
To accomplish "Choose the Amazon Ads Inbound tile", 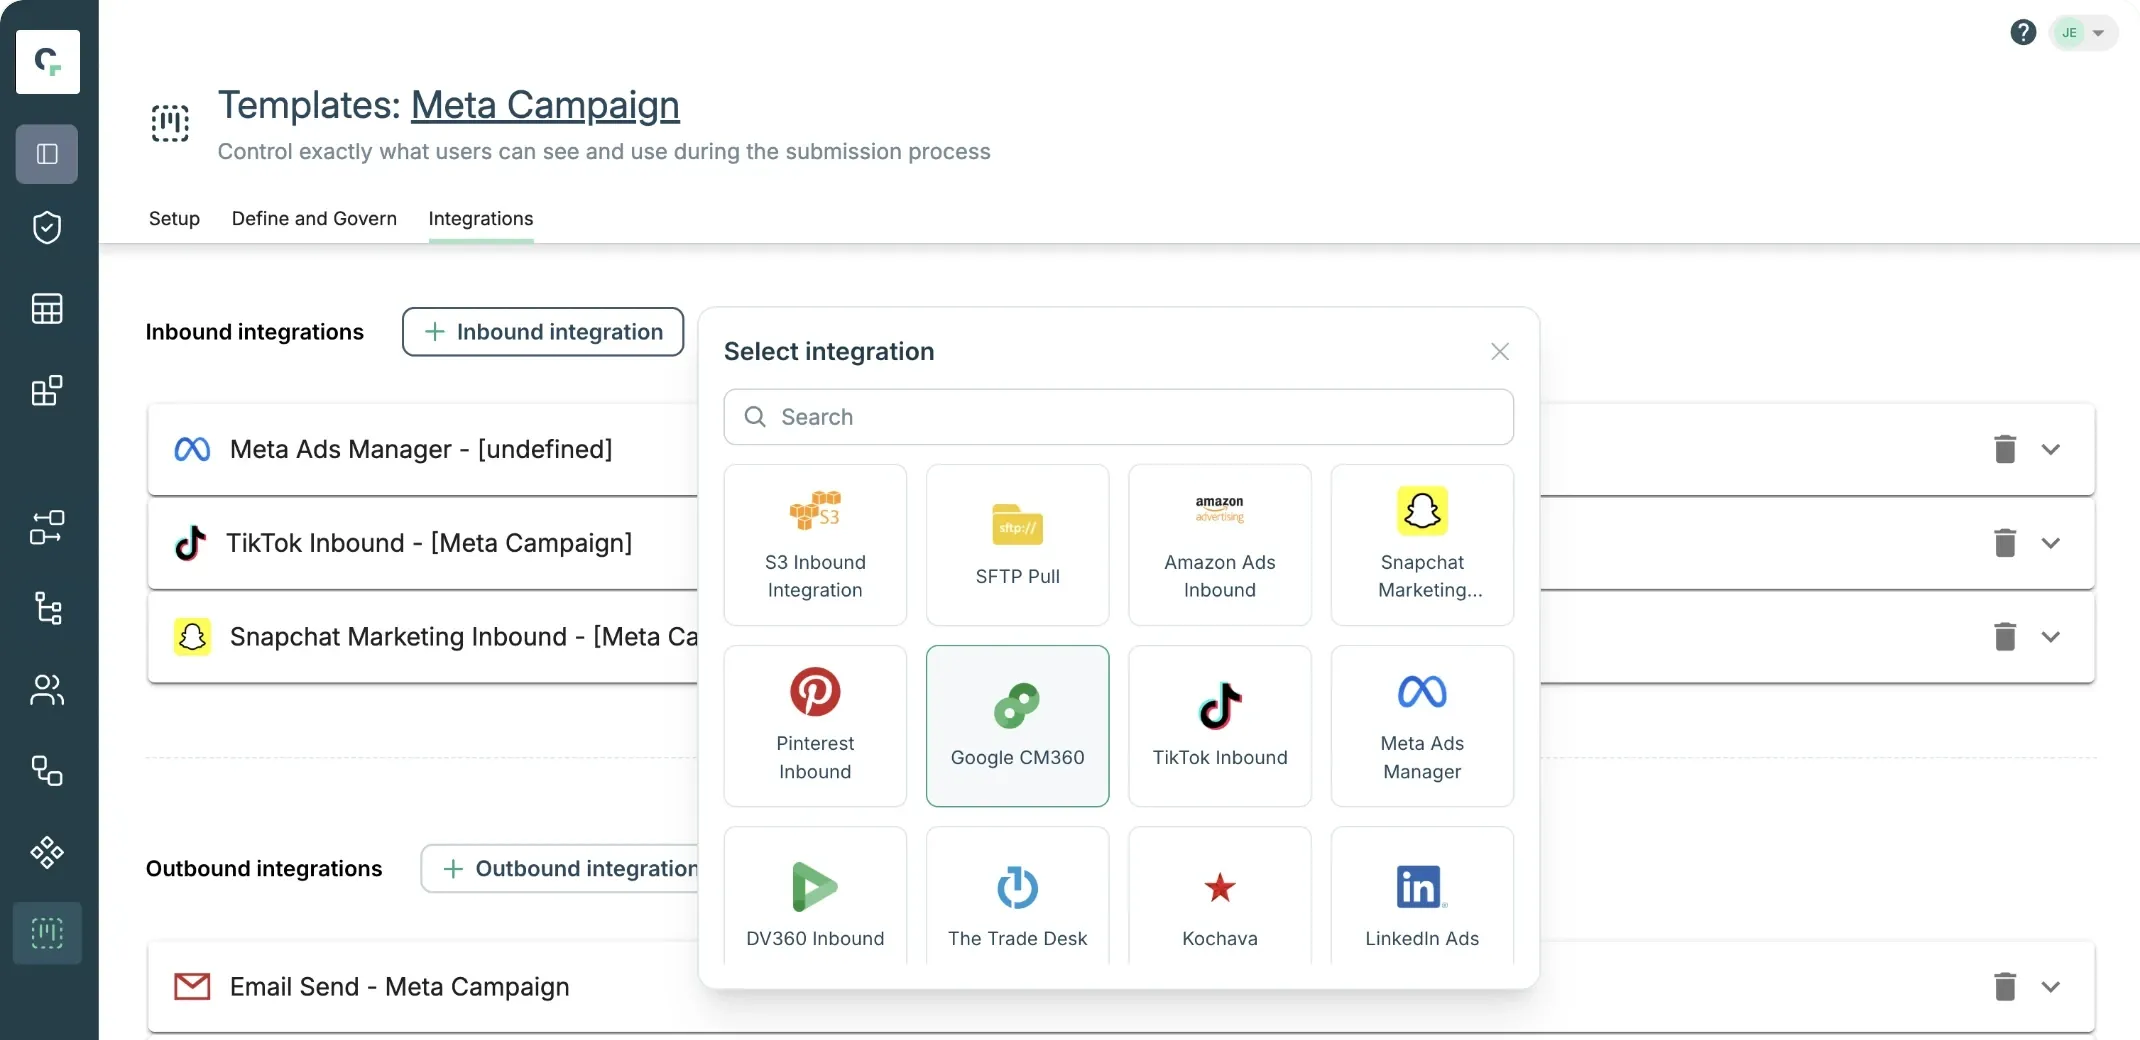I will [x=1220, y=545].
